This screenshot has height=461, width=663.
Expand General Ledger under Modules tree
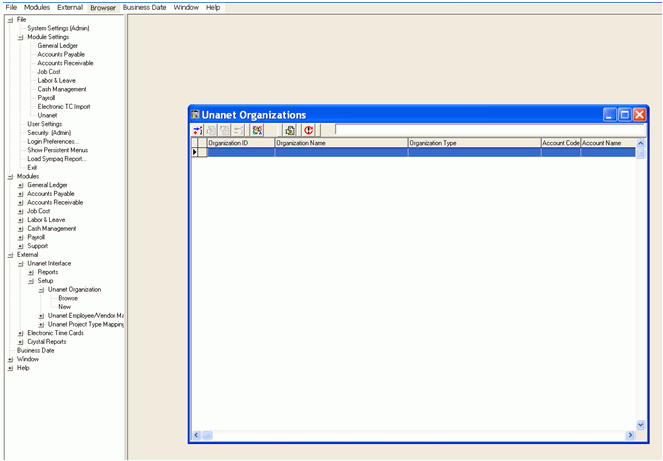click(x=20, y=185)
